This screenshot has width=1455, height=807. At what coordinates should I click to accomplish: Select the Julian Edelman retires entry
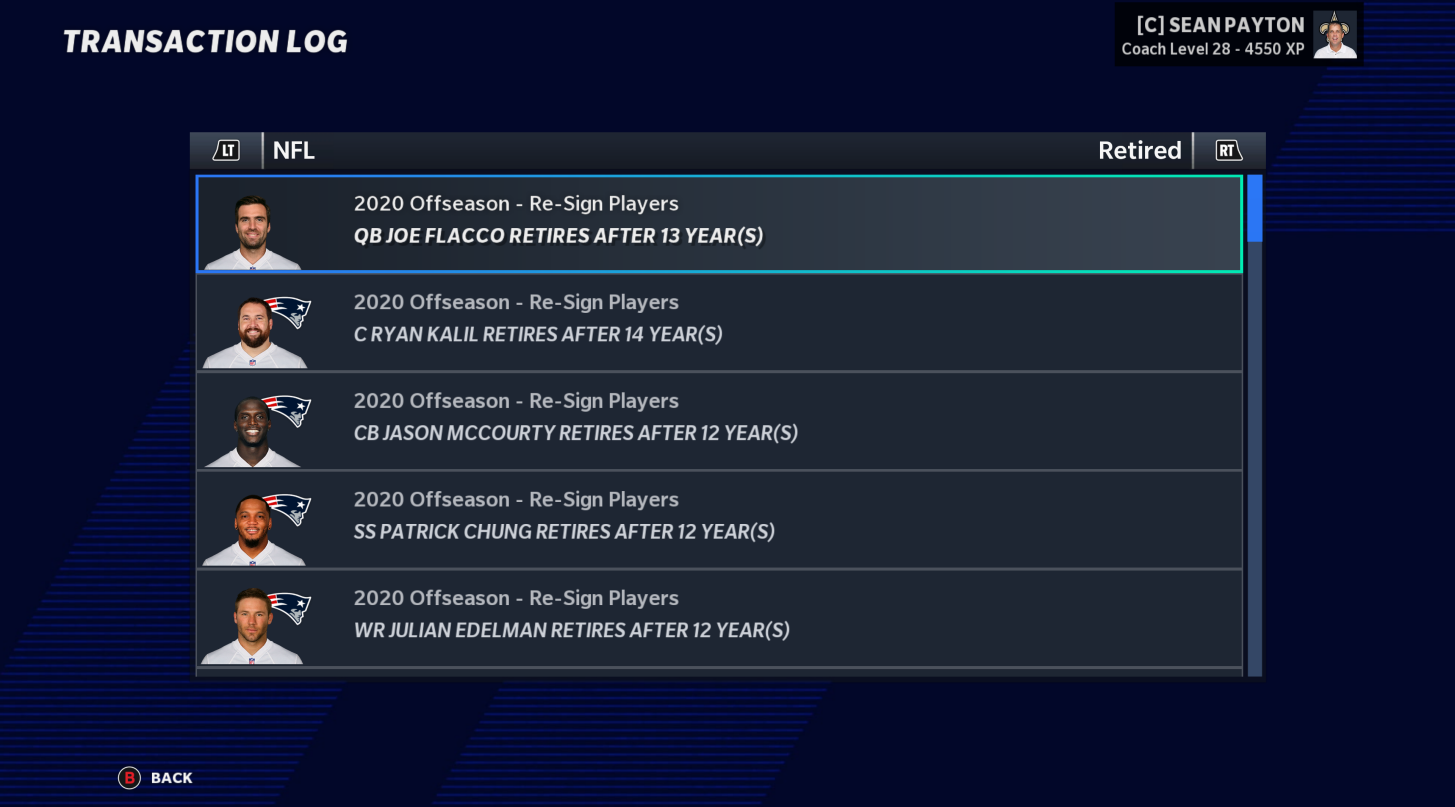[x=720, y=618]
